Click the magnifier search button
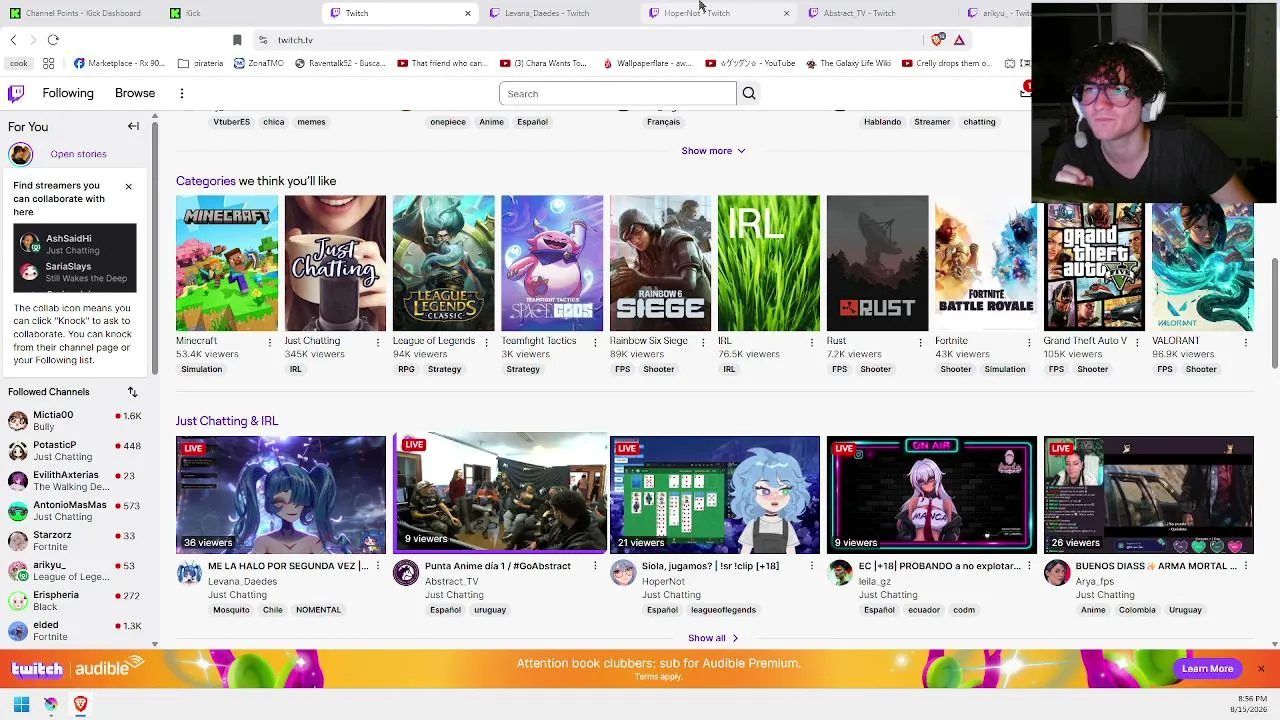Screen dimensions: 1280x720 click(749, 94)
